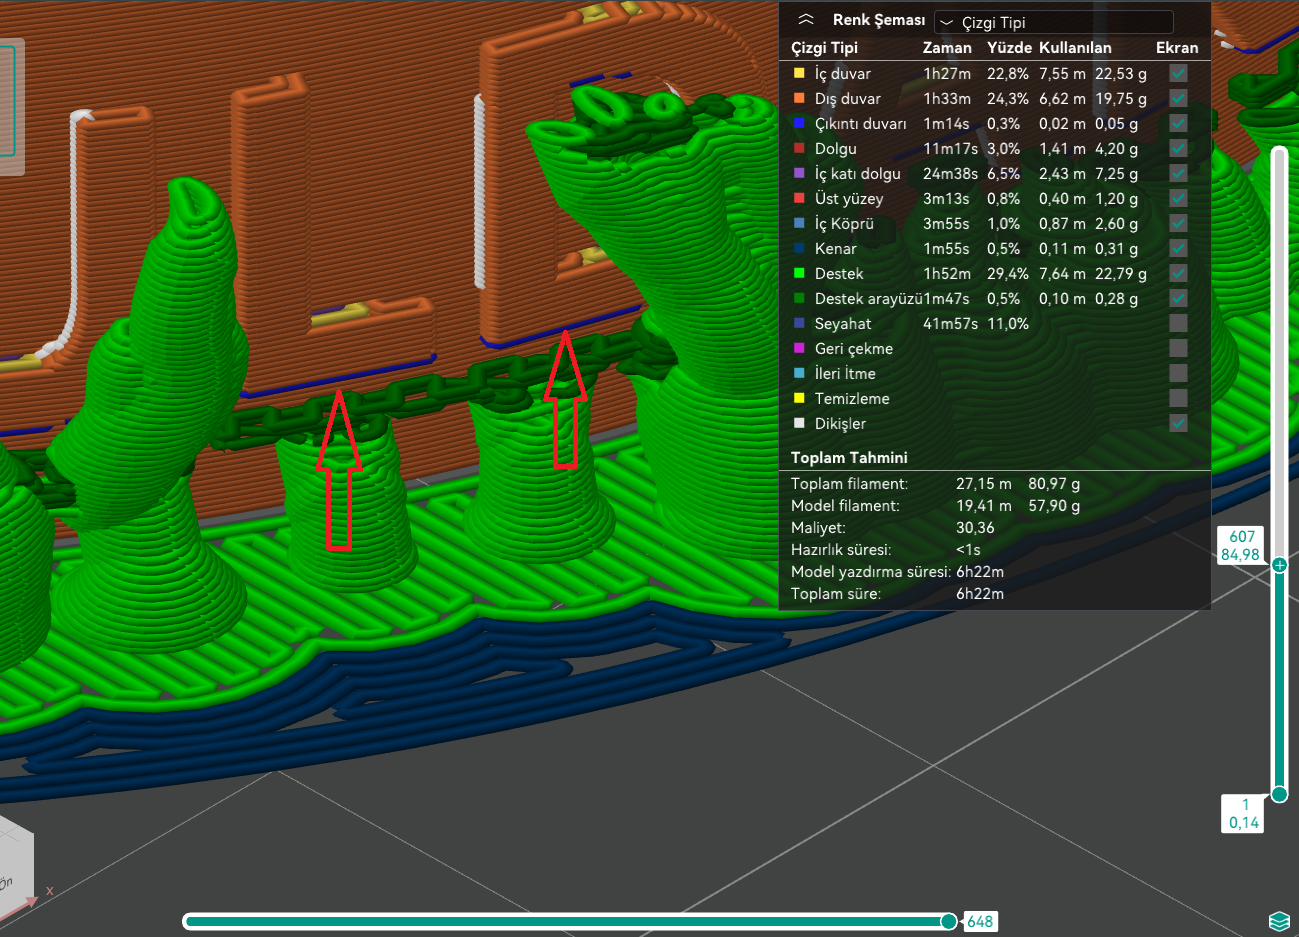Hide Destek support lines checkbox

[1178, 273]
